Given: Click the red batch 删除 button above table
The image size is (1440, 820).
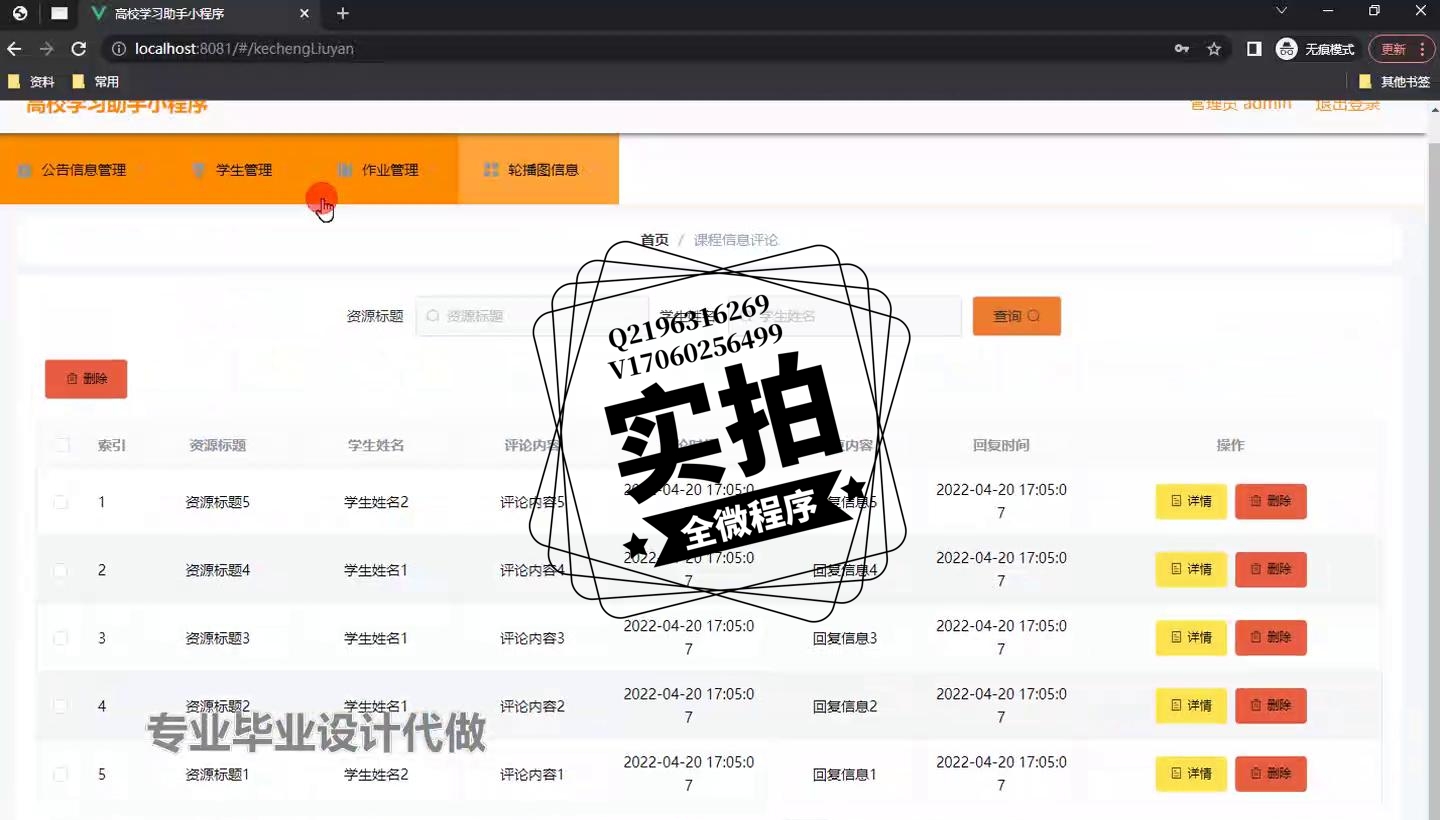Looking at the screenshot, I should [x=86, y=379].
